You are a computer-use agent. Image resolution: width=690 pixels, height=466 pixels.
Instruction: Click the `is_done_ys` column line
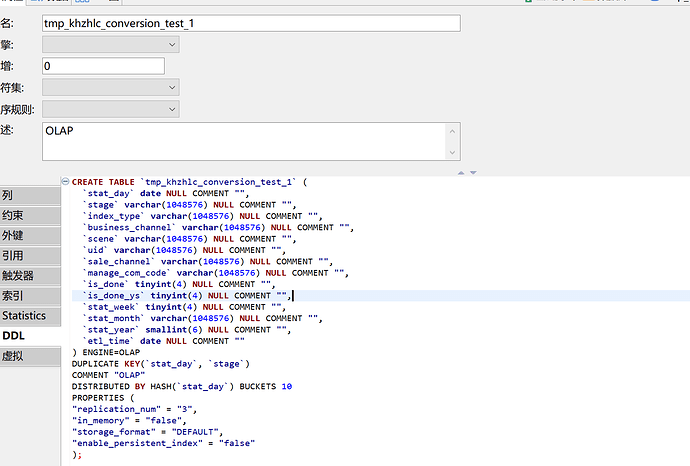point(187,296)
